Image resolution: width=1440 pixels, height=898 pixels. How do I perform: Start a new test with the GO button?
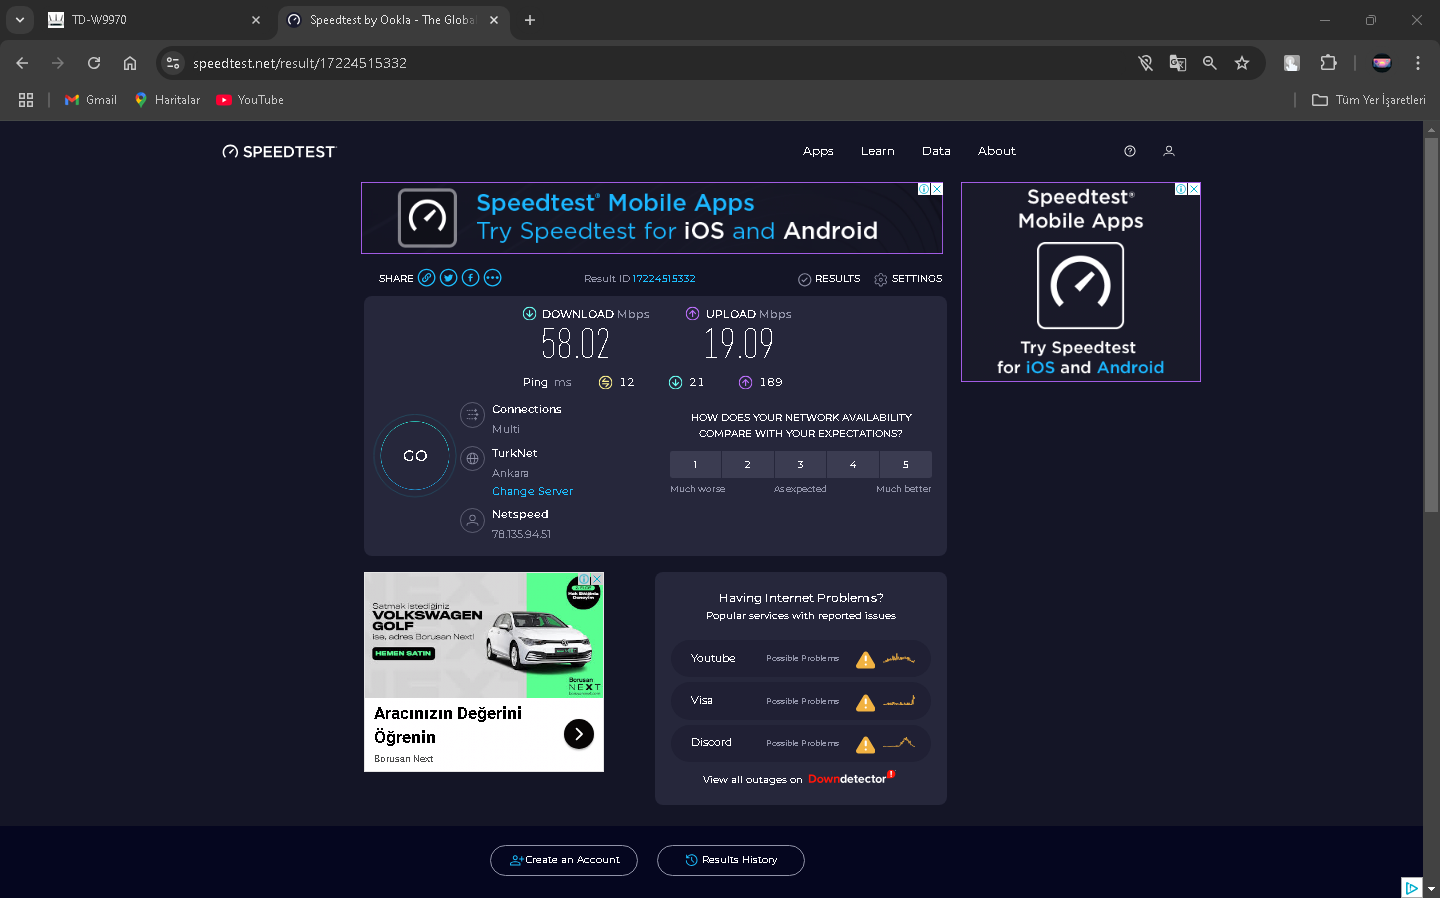point(415,456)
